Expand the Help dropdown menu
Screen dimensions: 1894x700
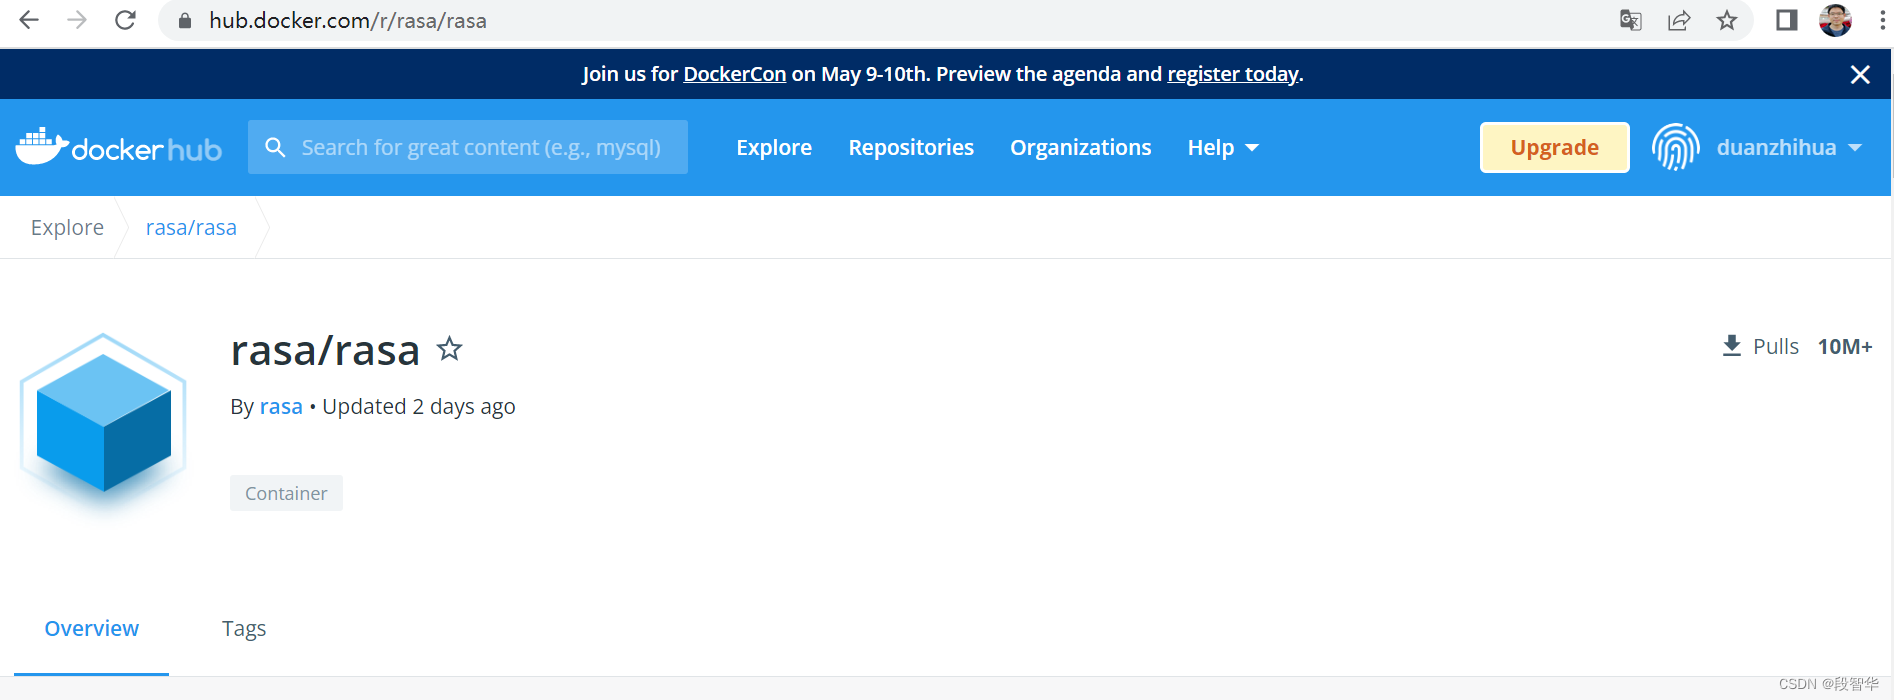pyautogui.click(x=1222, y=148)
